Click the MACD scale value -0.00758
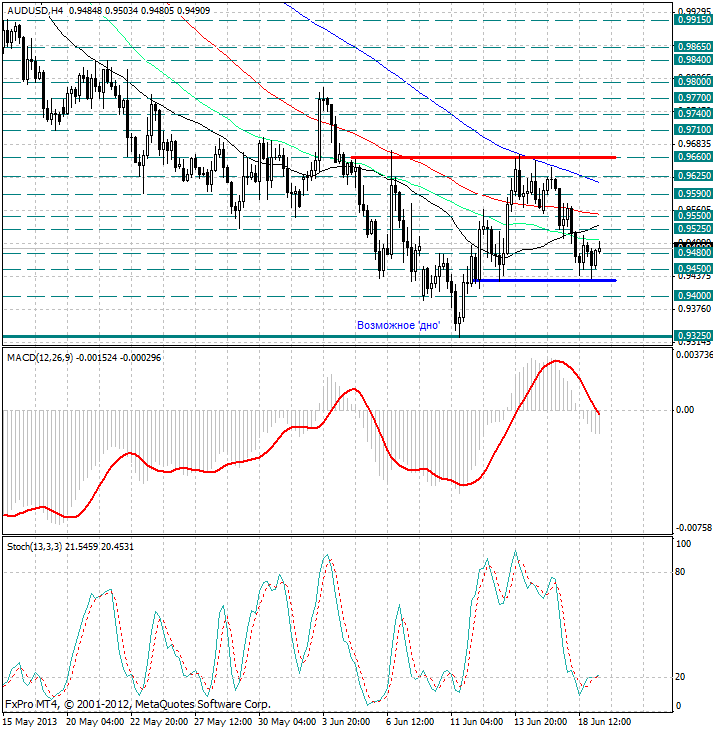This screenshot has height=729, width=713. coord(693,528)
